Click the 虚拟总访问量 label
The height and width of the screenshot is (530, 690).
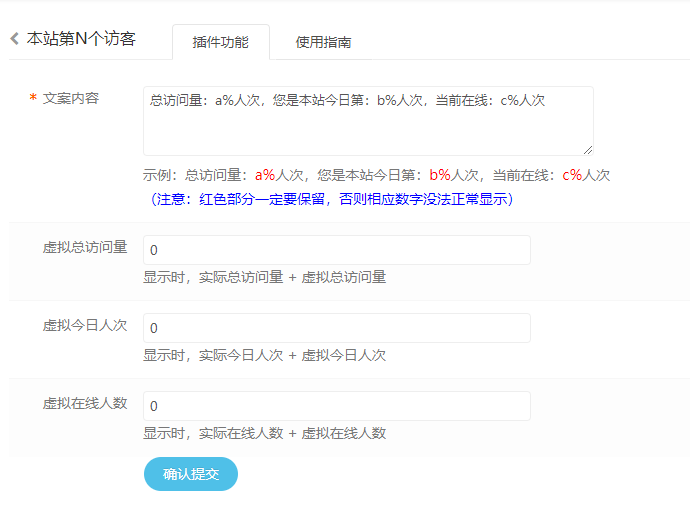(85, 248)
